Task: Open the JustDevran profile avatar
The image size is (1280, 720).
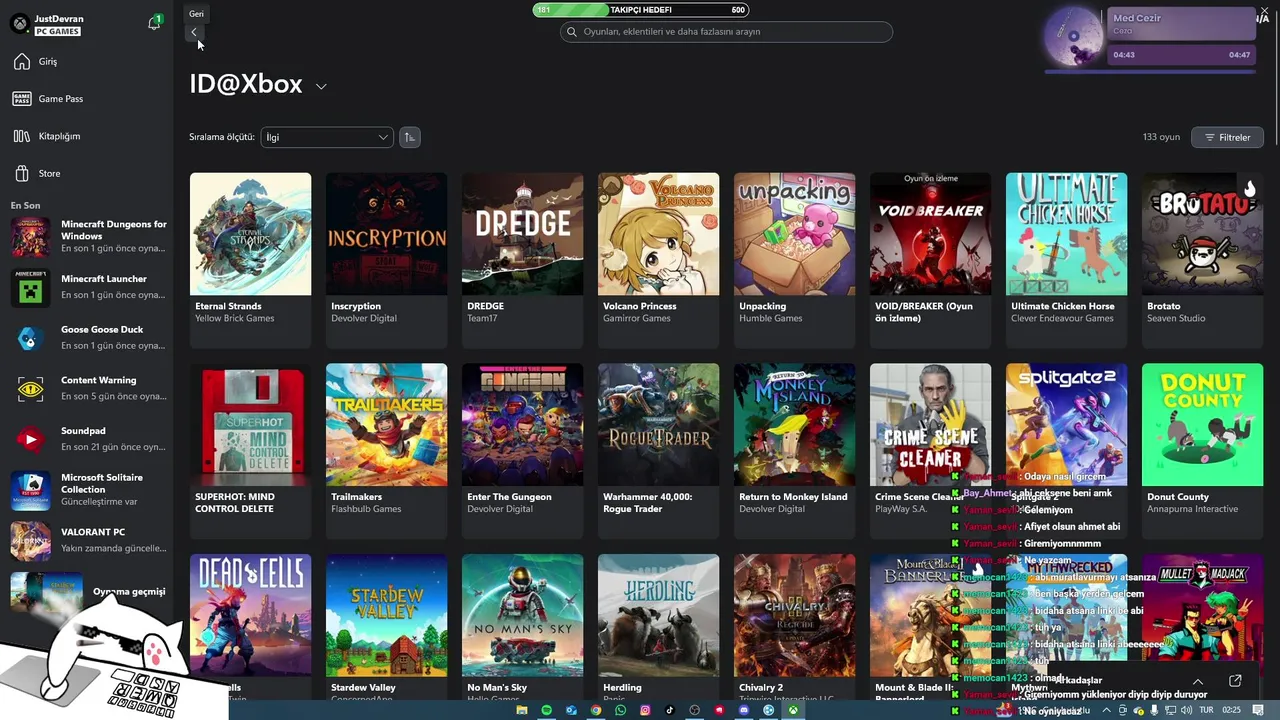Action: point(19,24)
